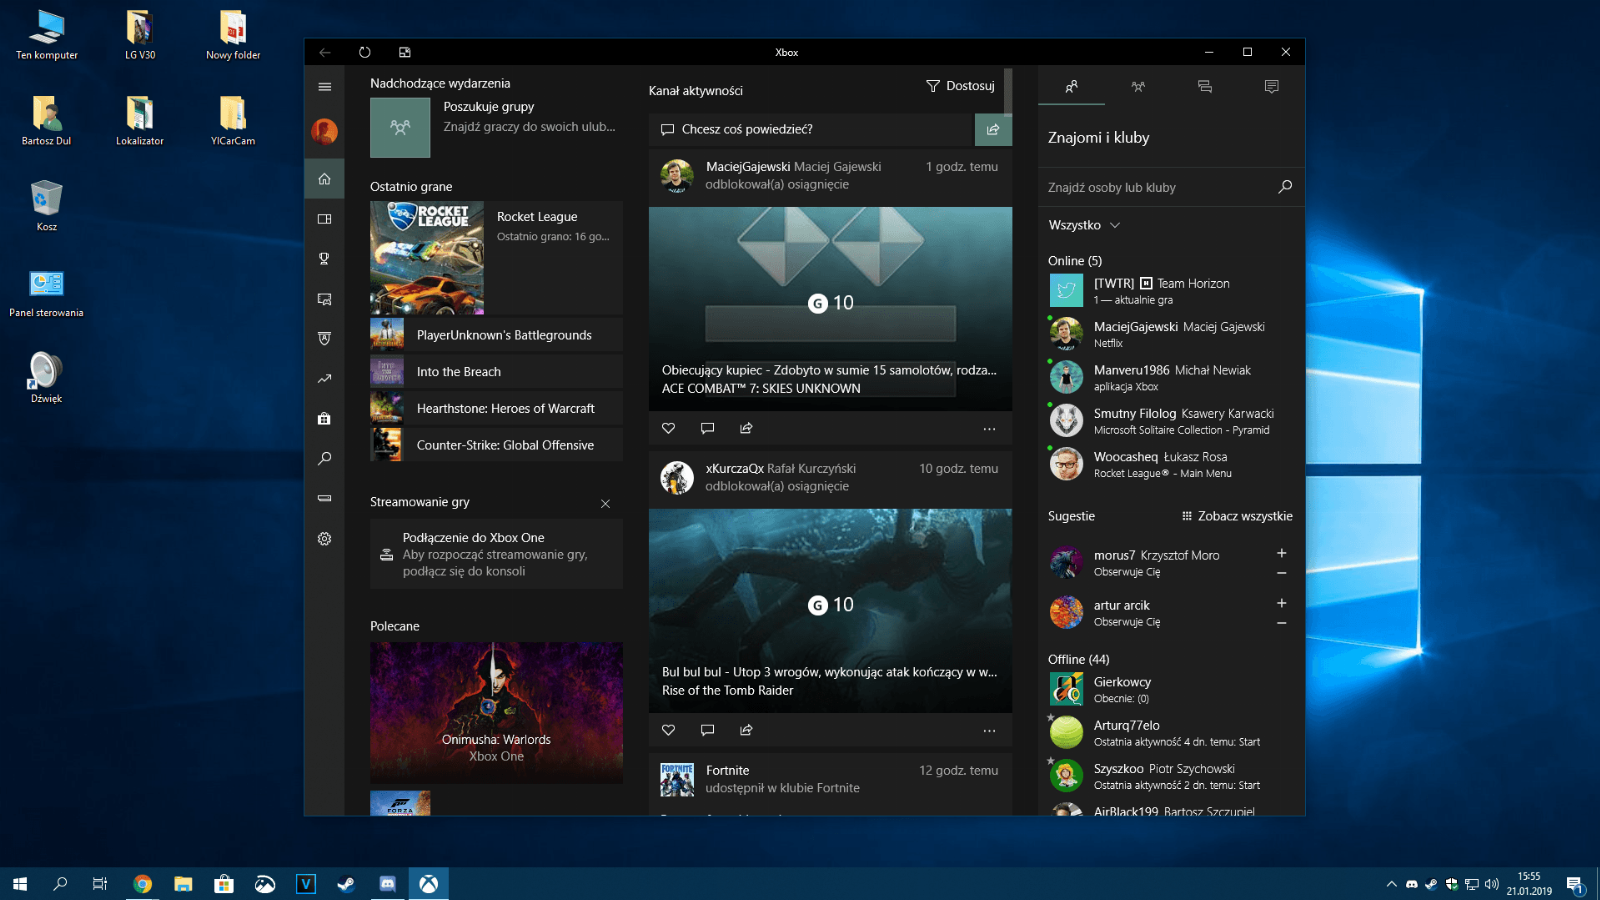Viewport: 1600px width, 900px height.
Task: Open Steam from the taskbar
Action: coord(346,884)
